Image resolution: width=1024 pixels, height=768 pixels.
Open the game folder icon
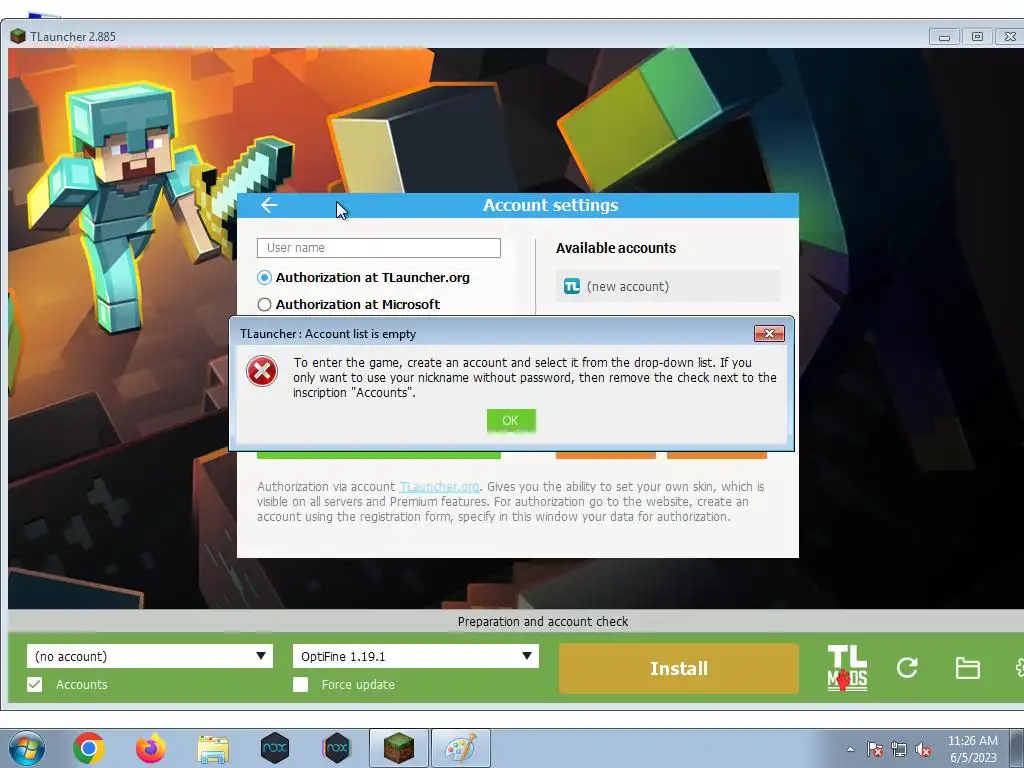point(967,668)
